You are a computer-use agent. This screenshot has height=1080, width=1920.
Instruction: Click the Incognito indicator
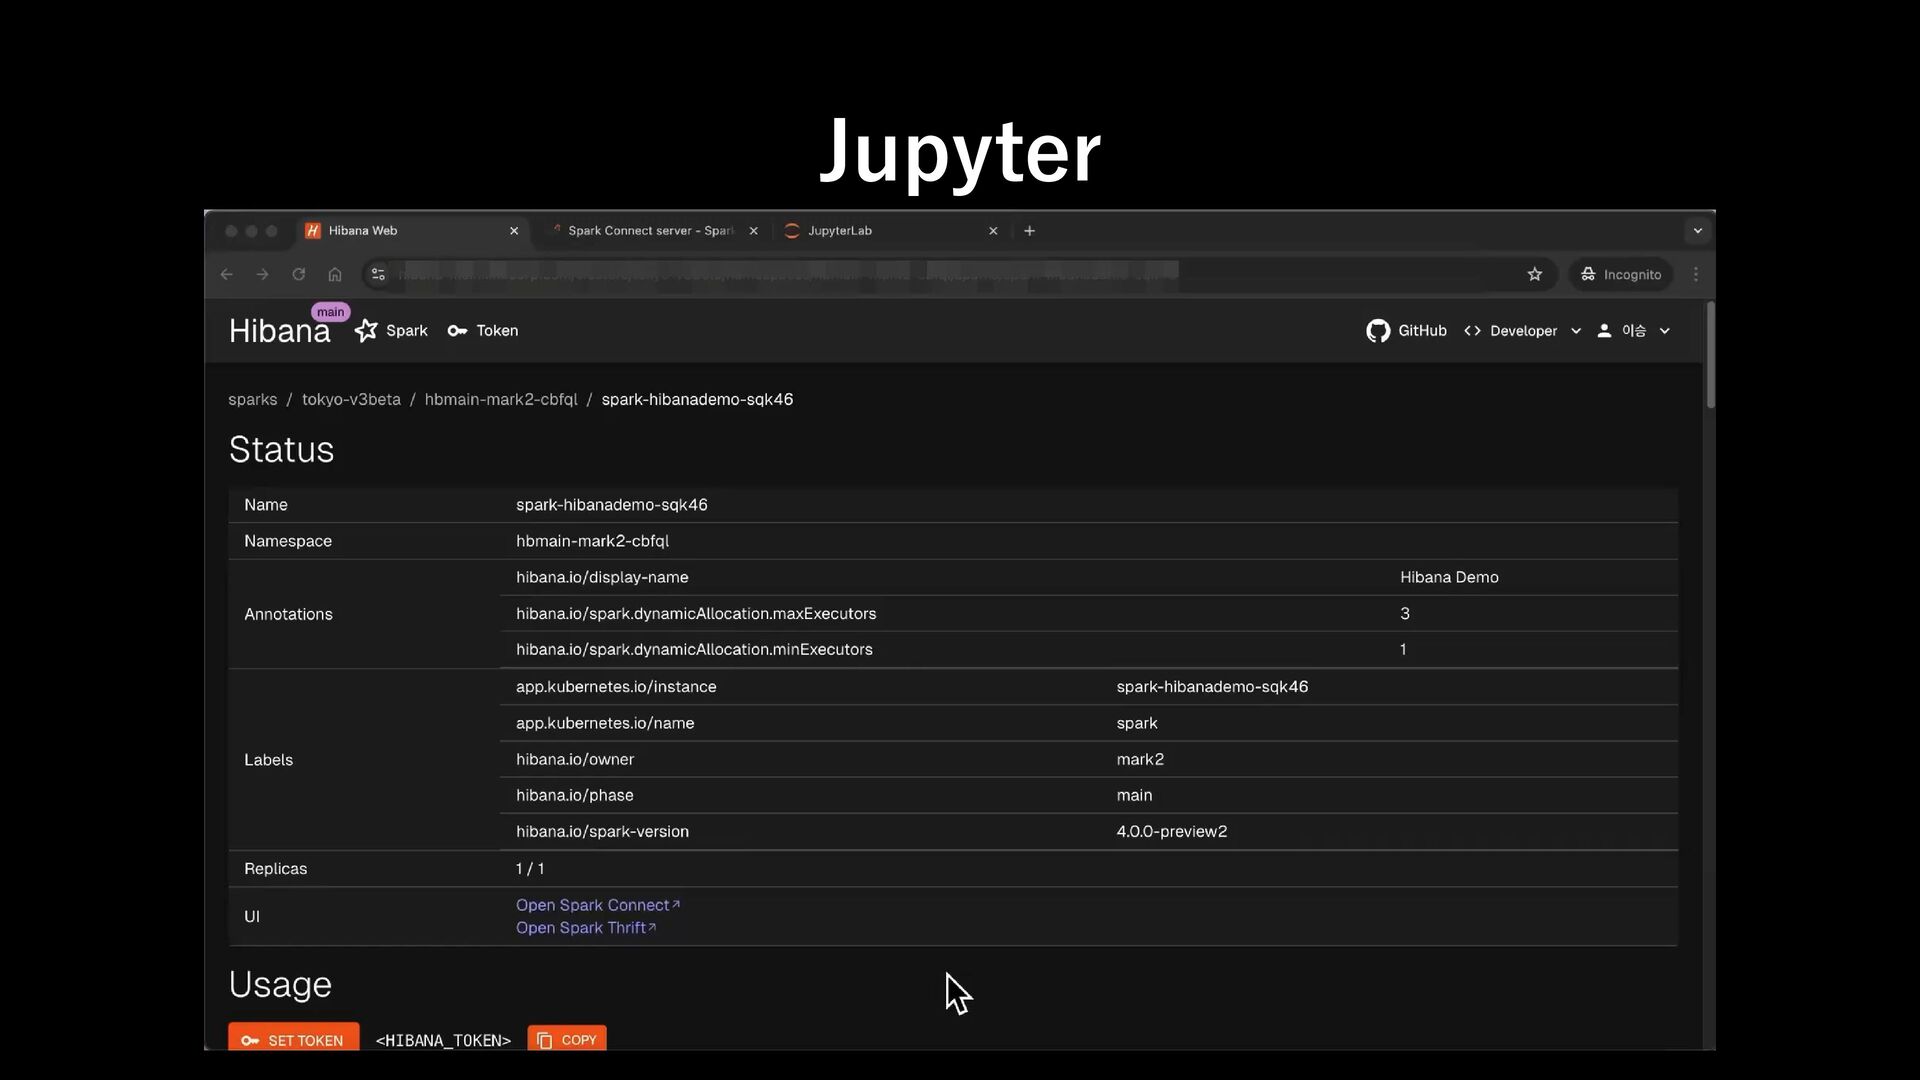click(x=1621, y=274)
